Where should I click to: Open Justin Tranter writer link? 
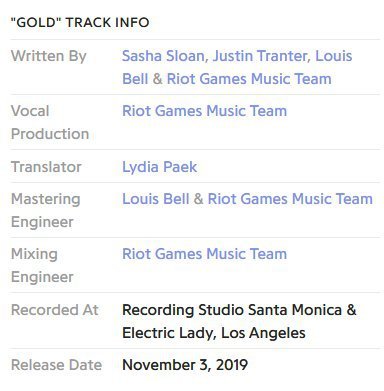click(259, 56)
